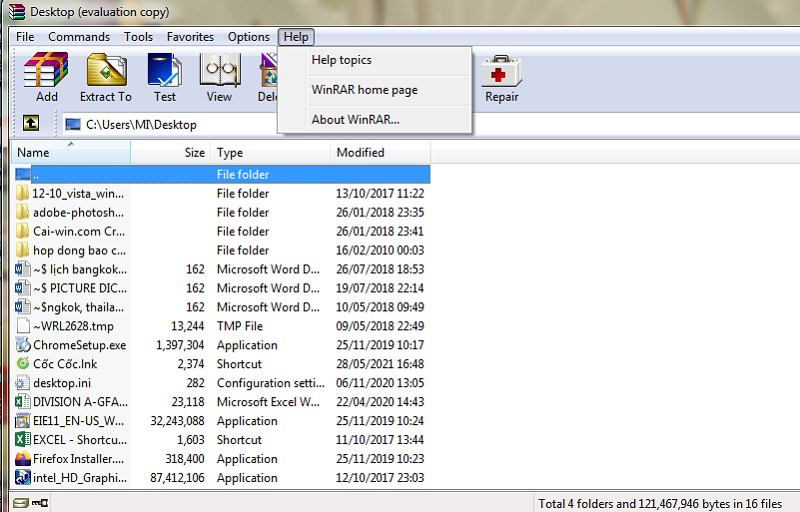Click the Cốc Cốc.lnk green icon

[22, 364]
